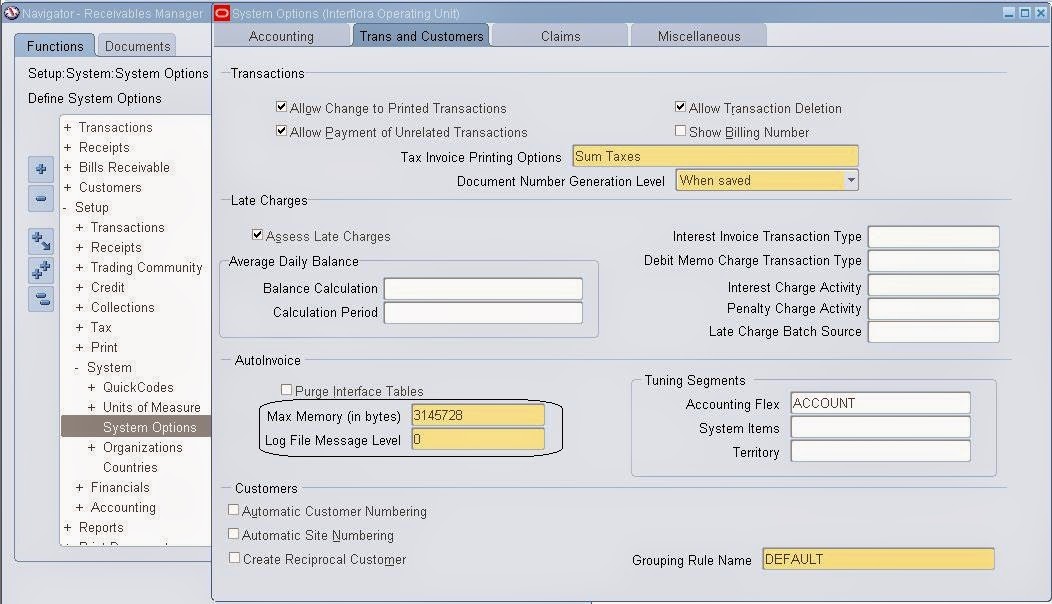
Task: Click Interest Invoice Transaction Type field
Action: click(x=933, y=236)
